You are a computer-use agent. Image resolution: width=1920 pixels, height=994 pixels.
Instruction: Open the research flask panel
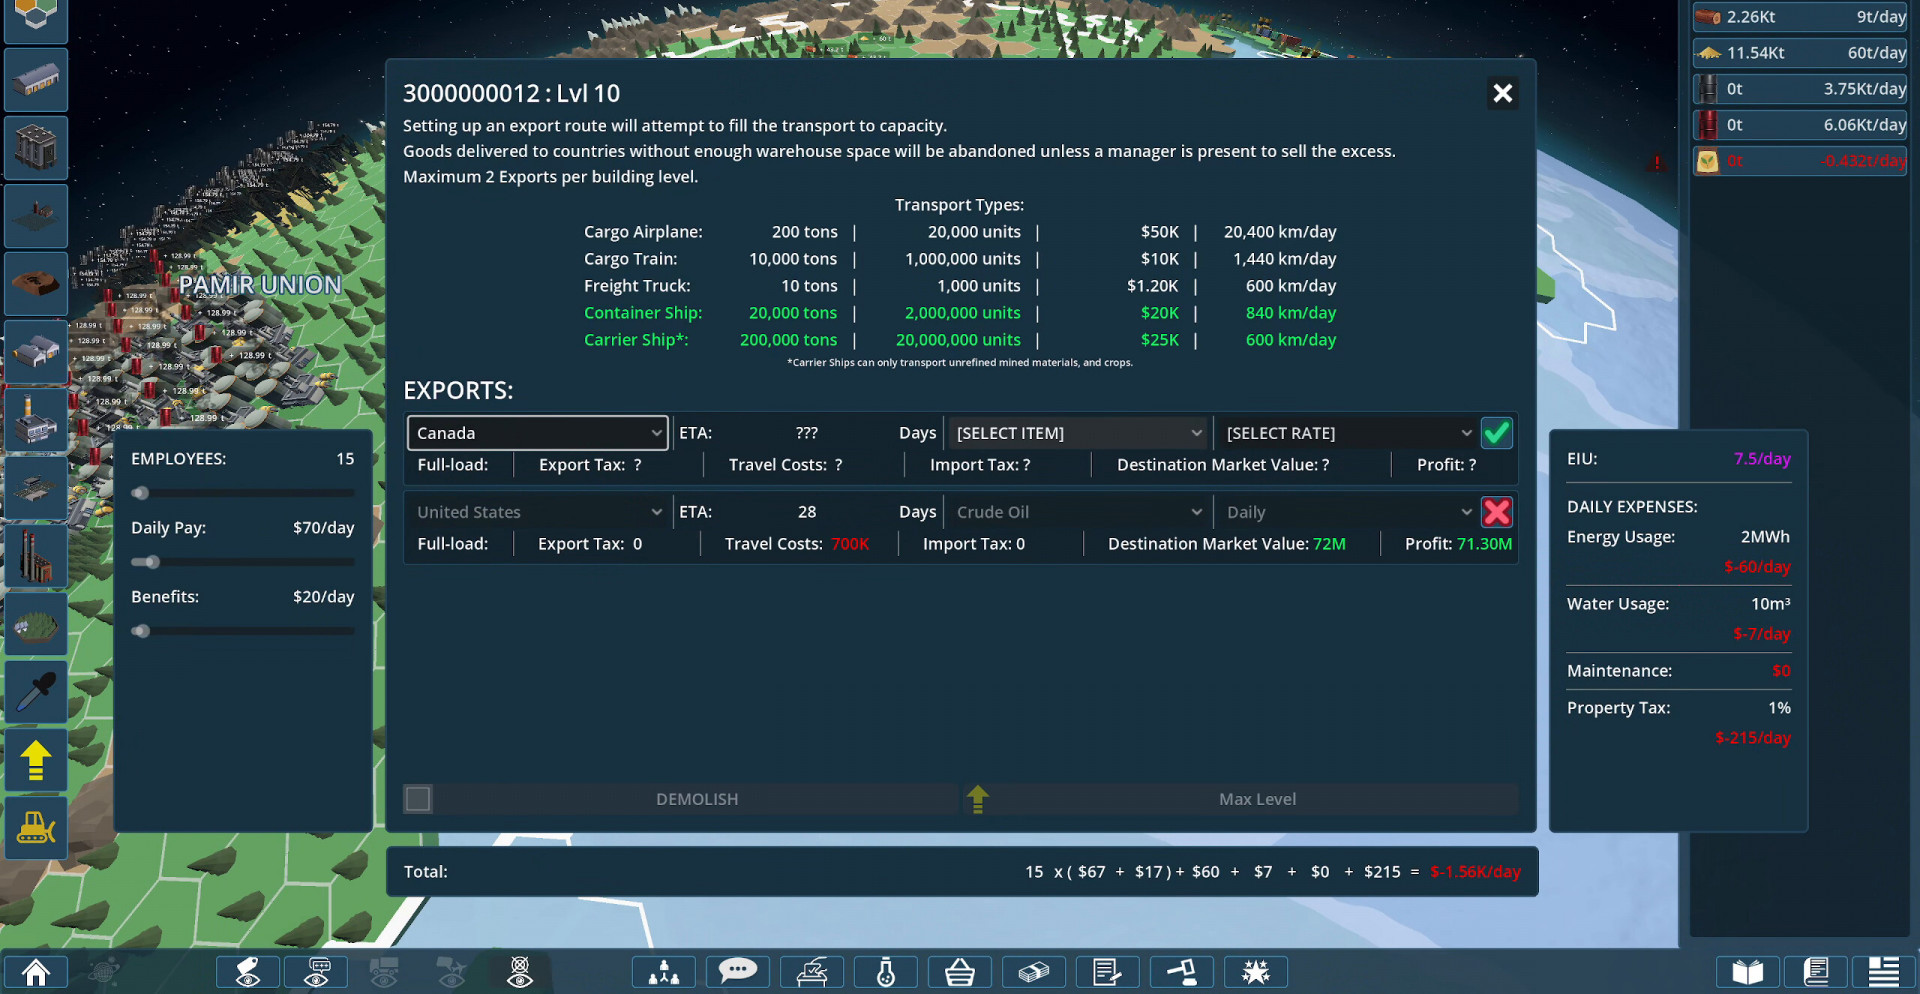pyautogui.click(x=886, y=972)
